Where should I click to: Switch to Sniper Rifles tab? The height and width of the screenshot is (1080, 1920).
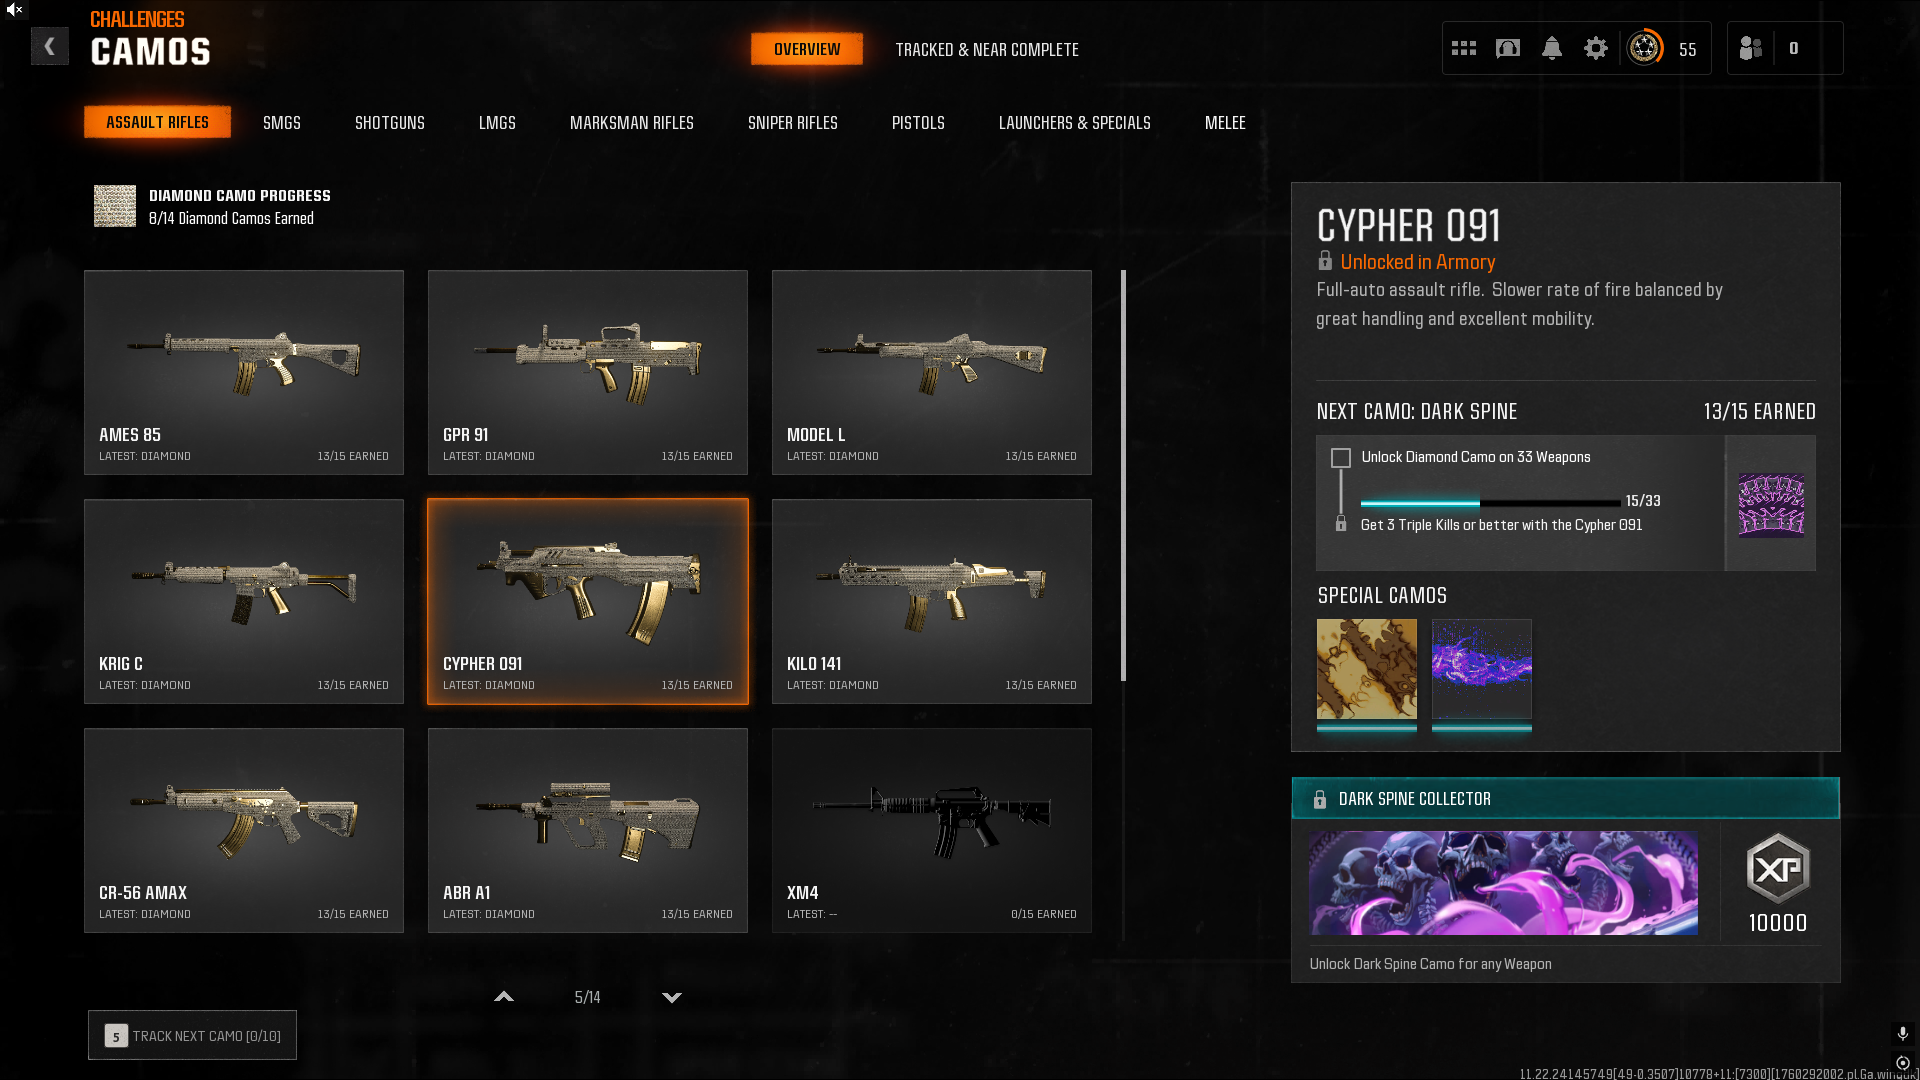(x=793, y=123)
